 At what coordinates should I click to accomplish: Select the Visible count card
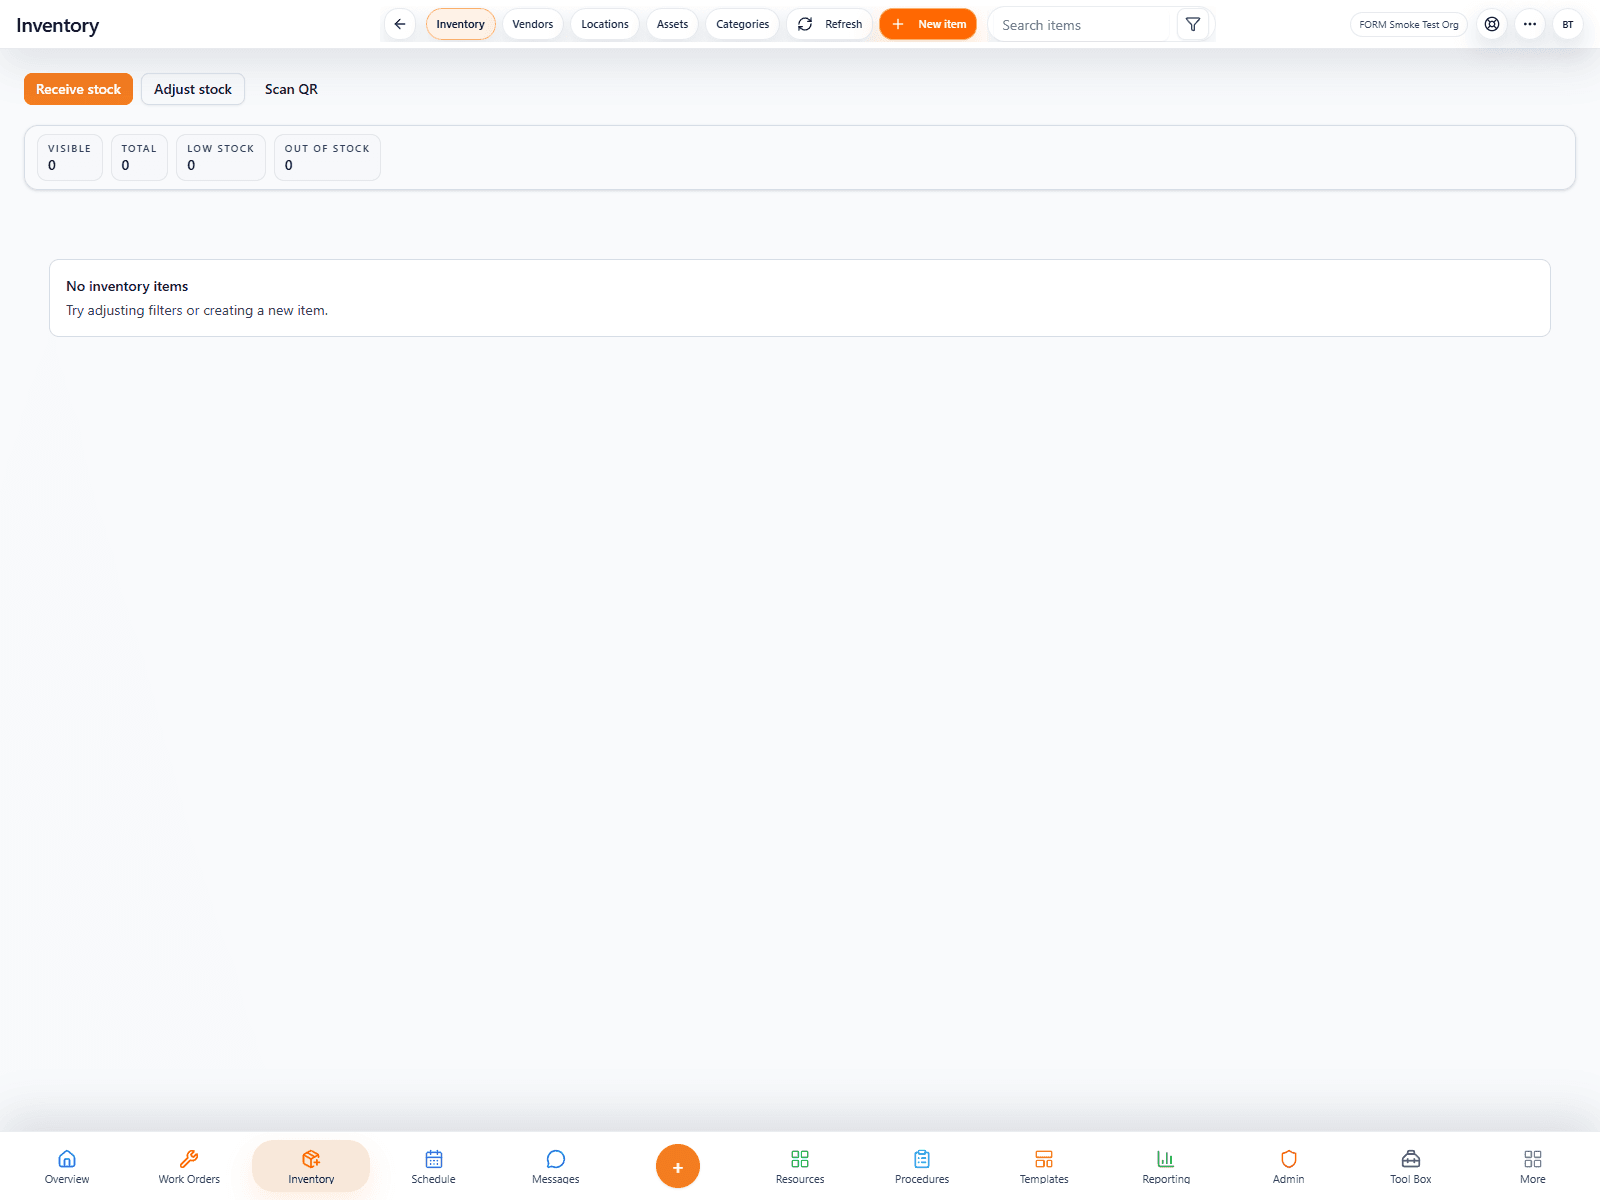[x=70, y=157]
